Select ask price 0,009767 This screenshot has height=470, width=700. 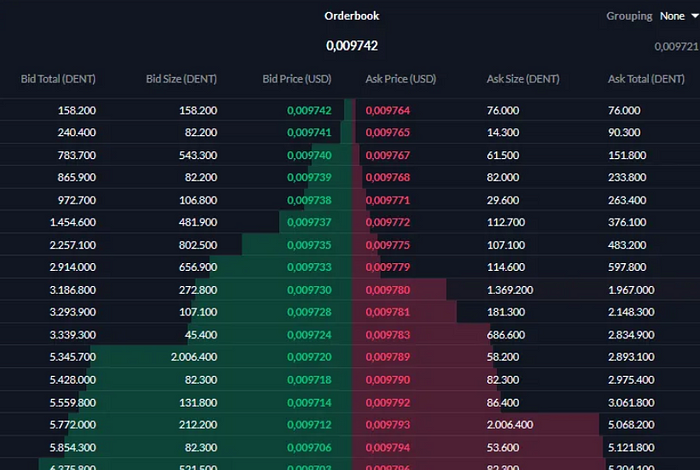(x=388, y=155)
